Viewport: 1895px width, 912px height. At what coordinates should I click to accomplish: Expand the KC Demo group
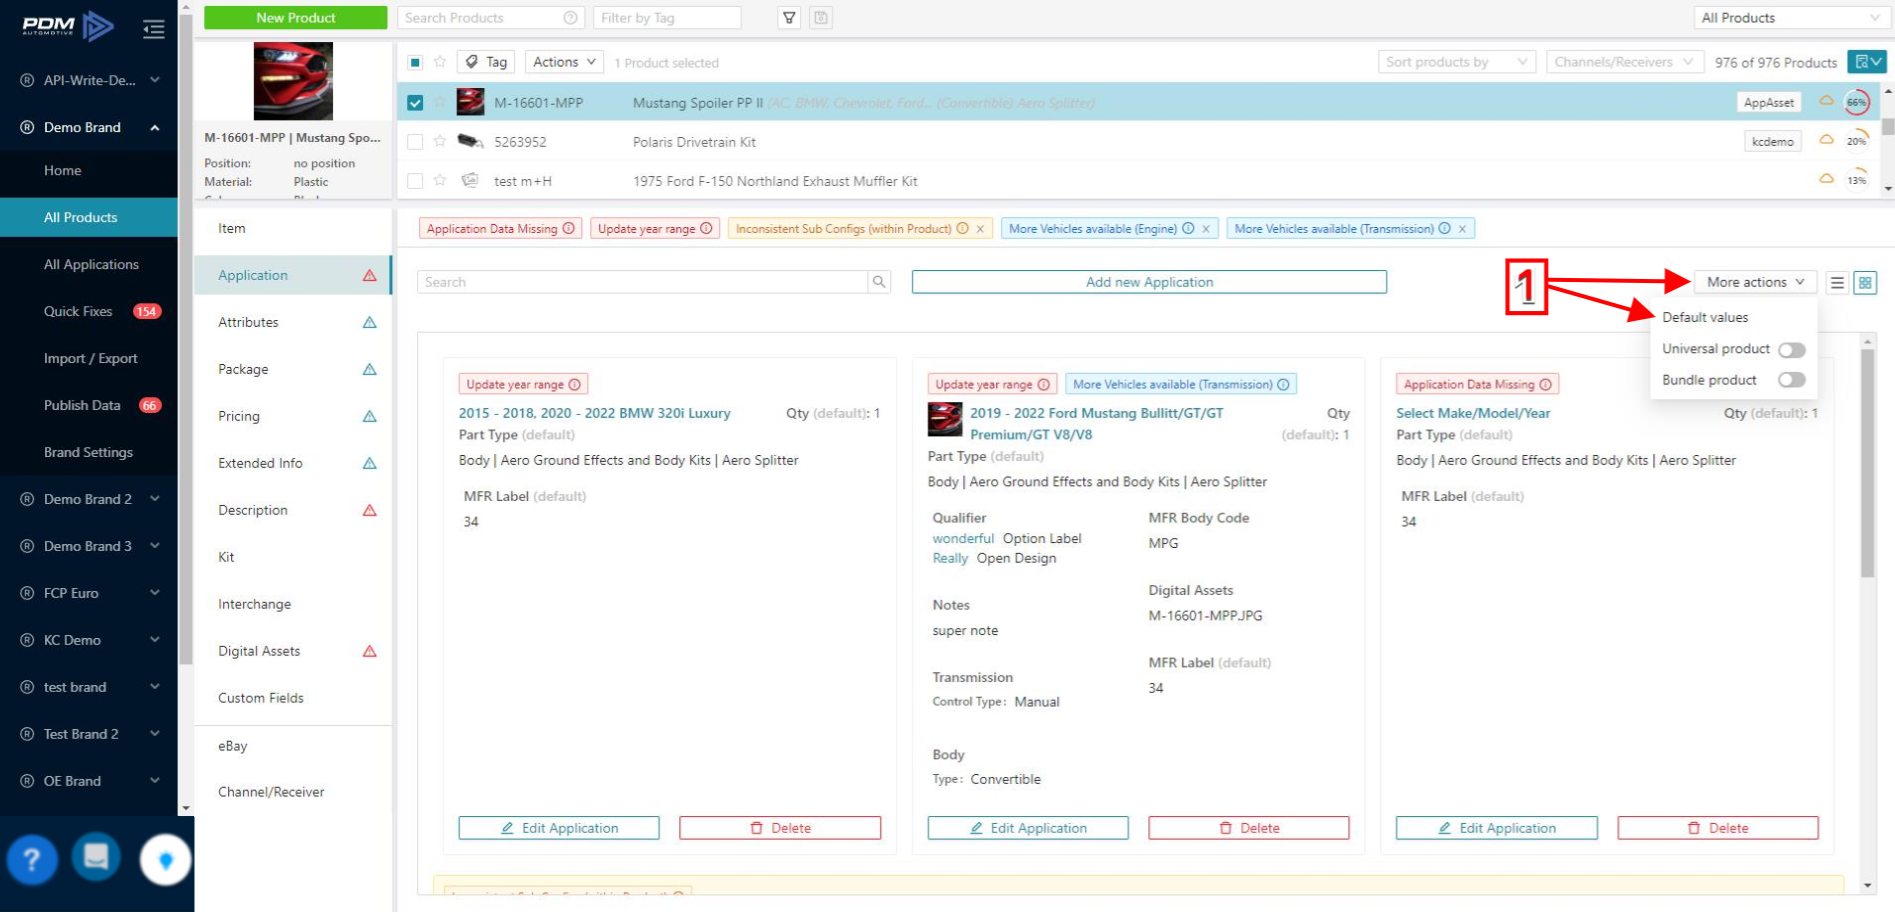[x=155, y=640]
